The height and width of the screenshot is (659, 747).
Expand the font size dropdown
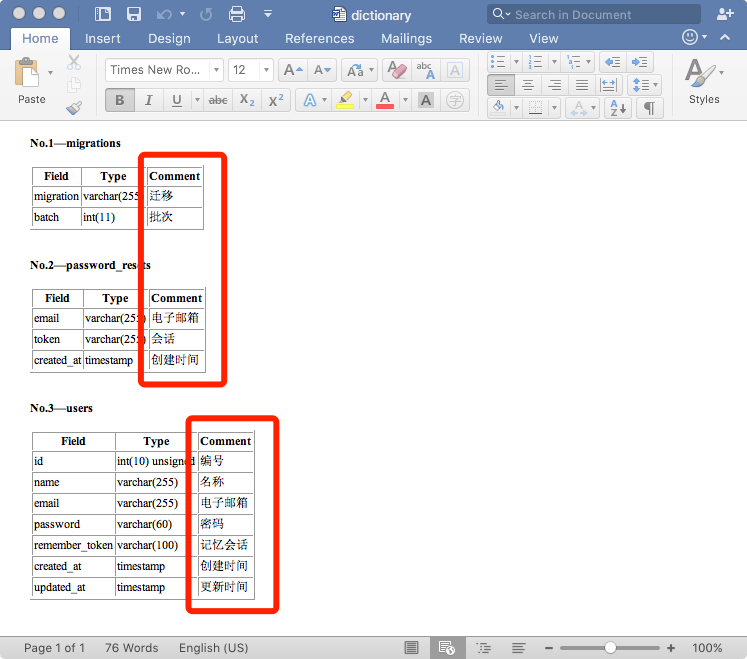pyautogui.click(x=266, y=70)
